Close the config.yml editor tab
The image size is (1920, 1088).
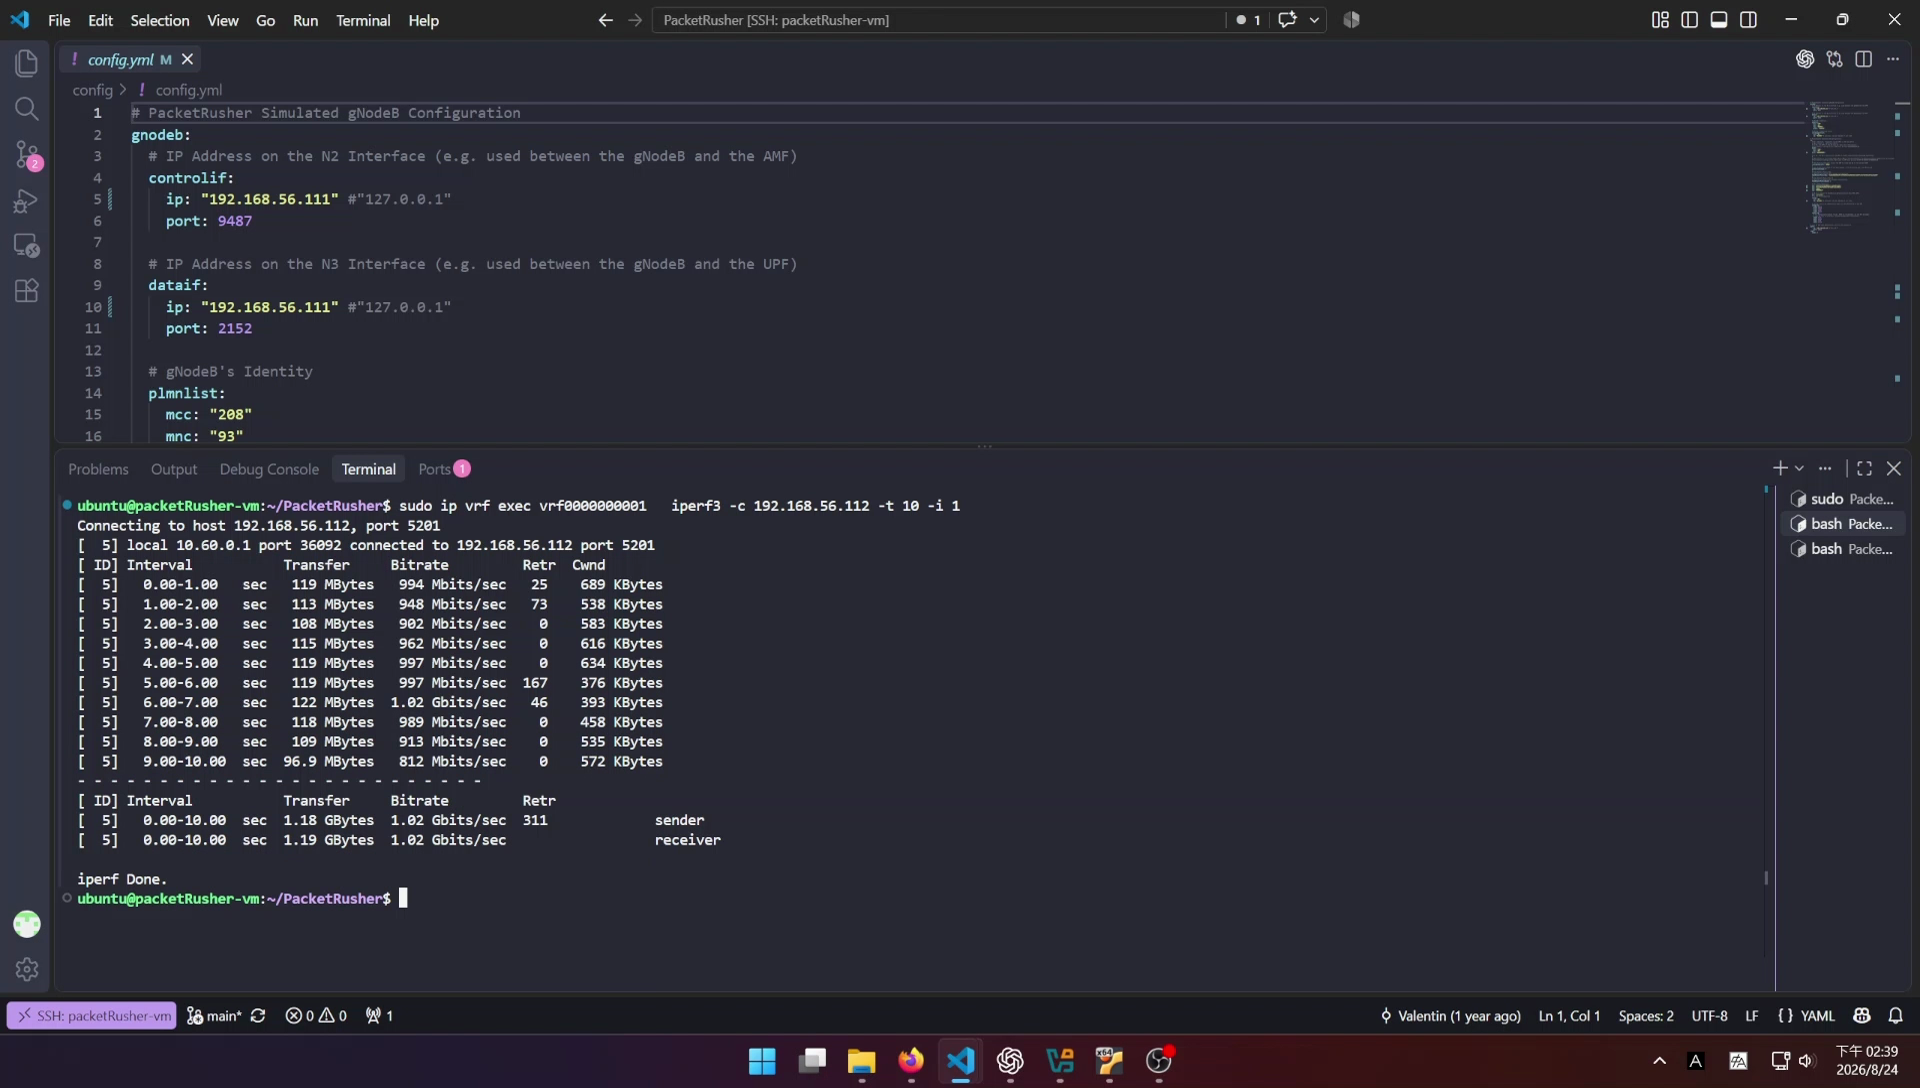[x=187, y=59]
